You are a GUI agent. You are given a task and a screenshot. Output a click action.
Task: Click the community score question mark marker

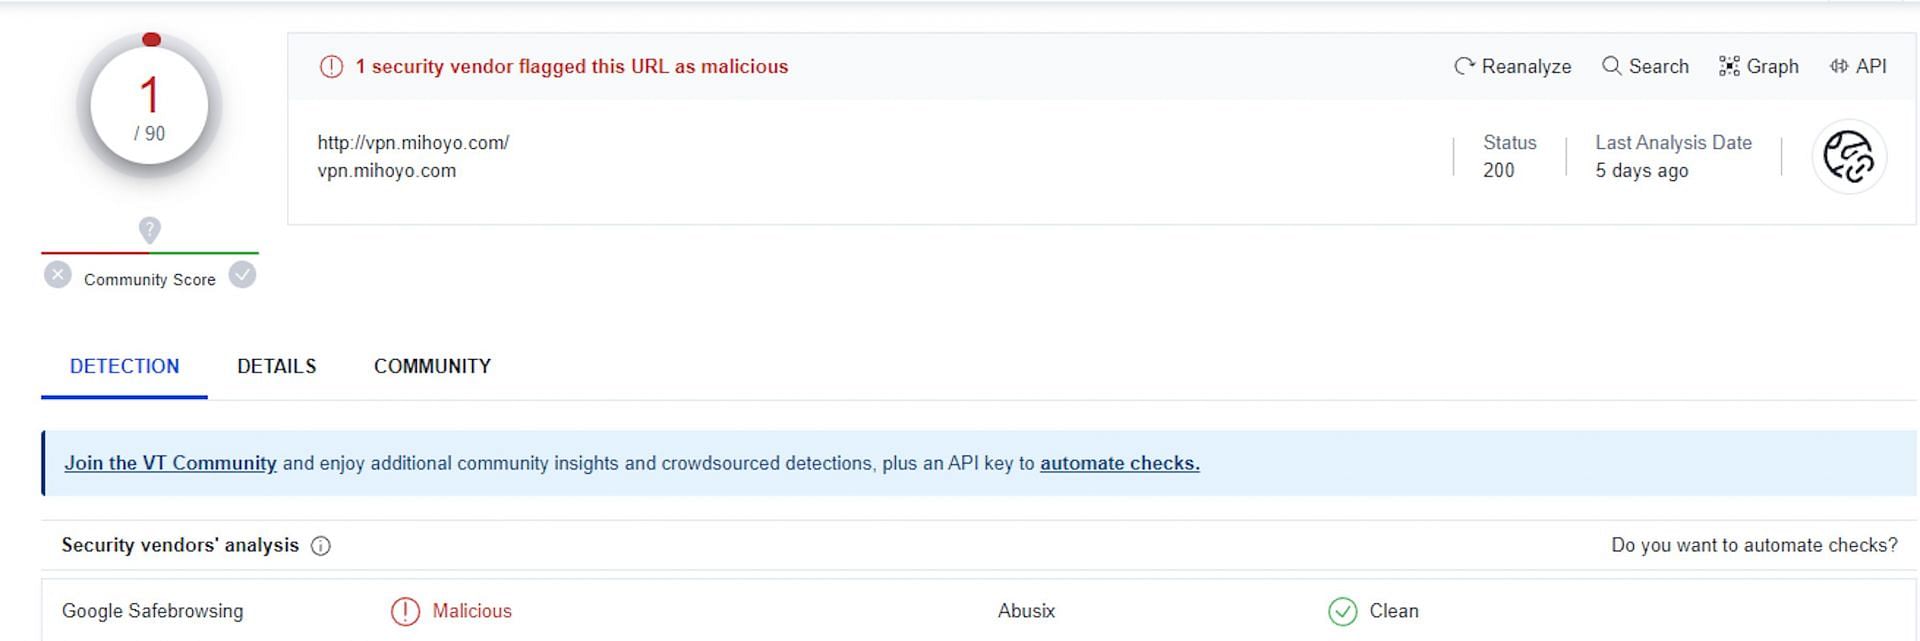pyautogui.click(x=149, y=230)
